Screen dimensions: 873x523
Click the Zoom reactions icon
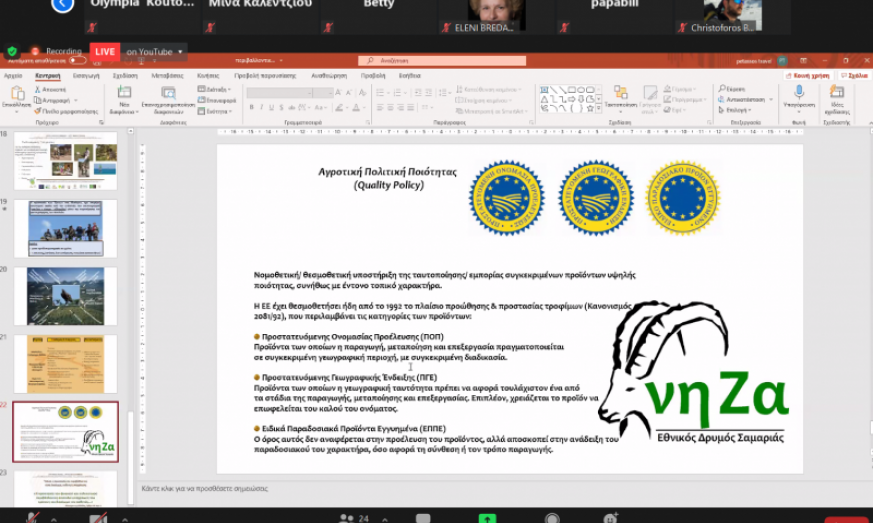pos(611,519)
